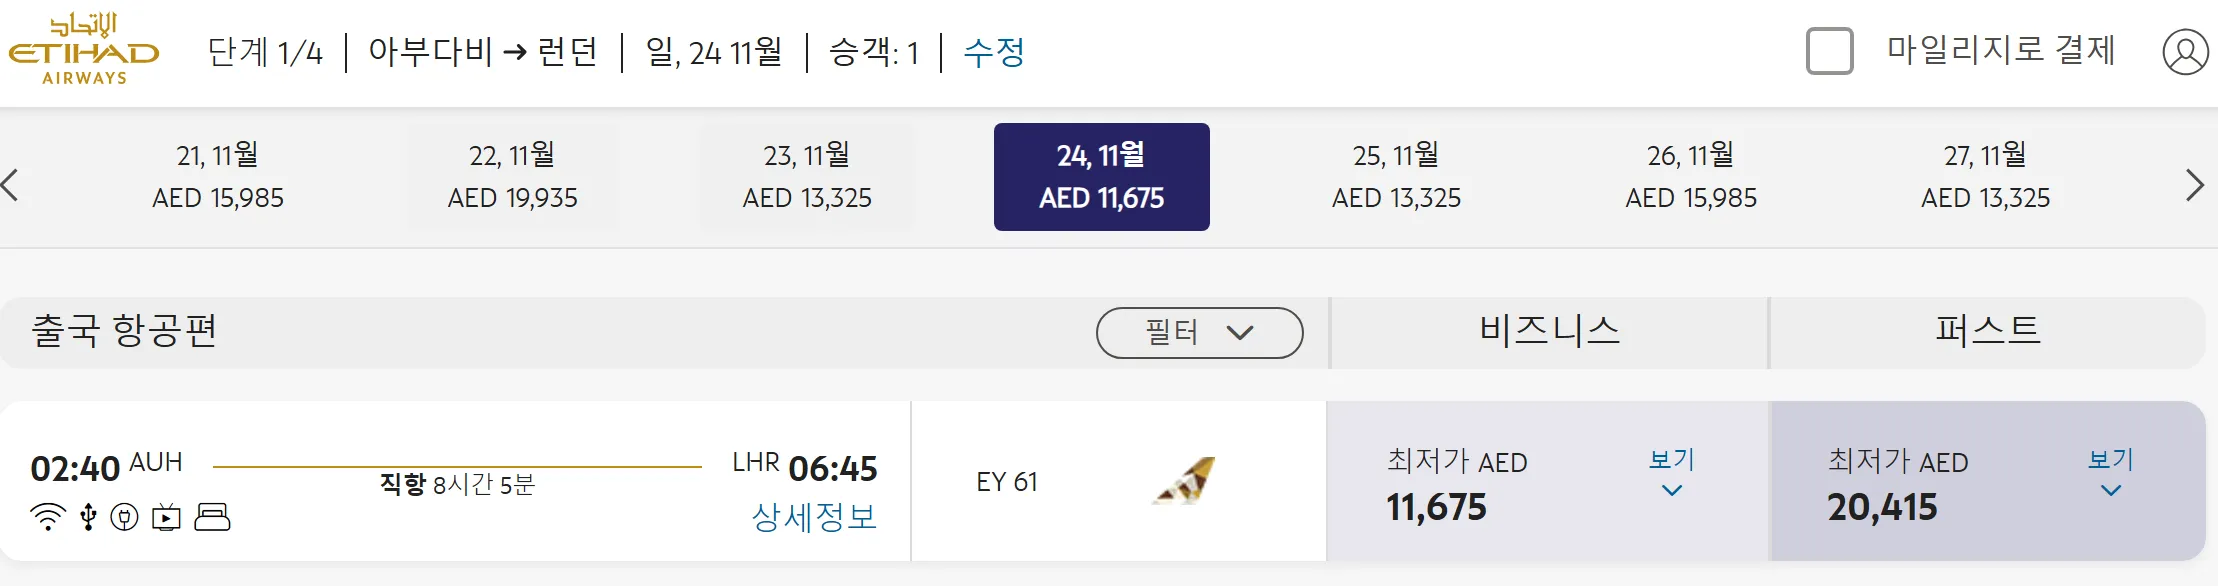2218x586 pixels.
Task: Open 상세정보 flight details link
Action: coord(814,517)
